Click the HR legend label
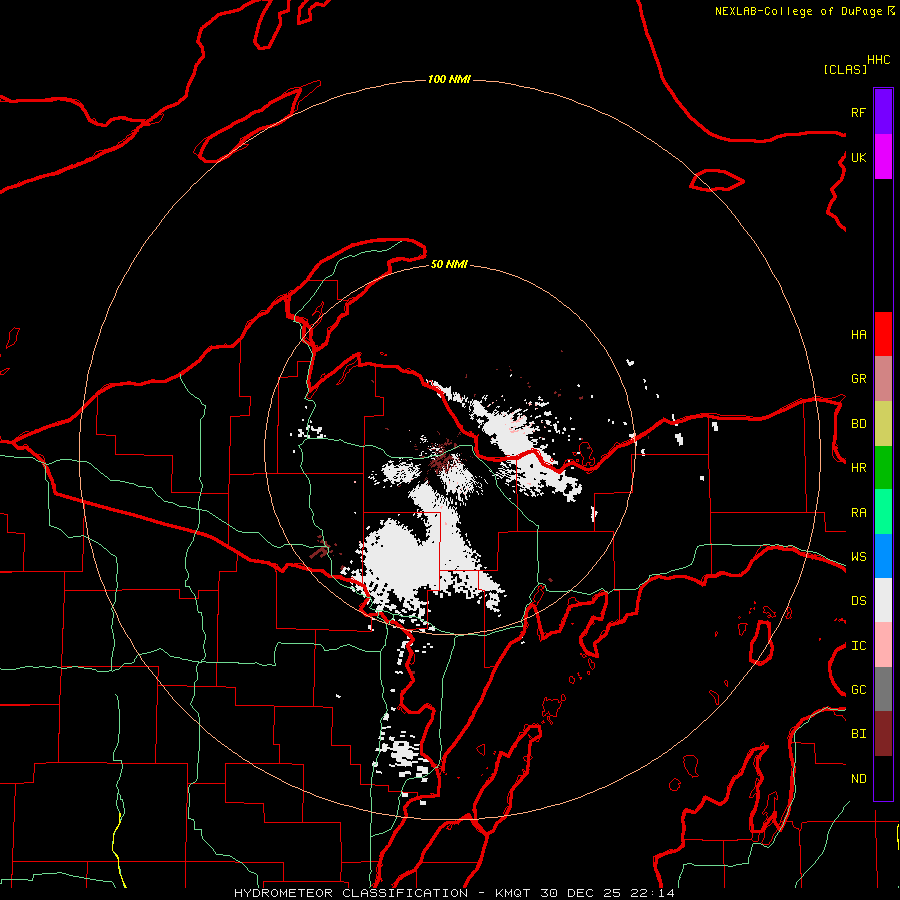This screenshot has width=900, height=900. click(858, 468)
